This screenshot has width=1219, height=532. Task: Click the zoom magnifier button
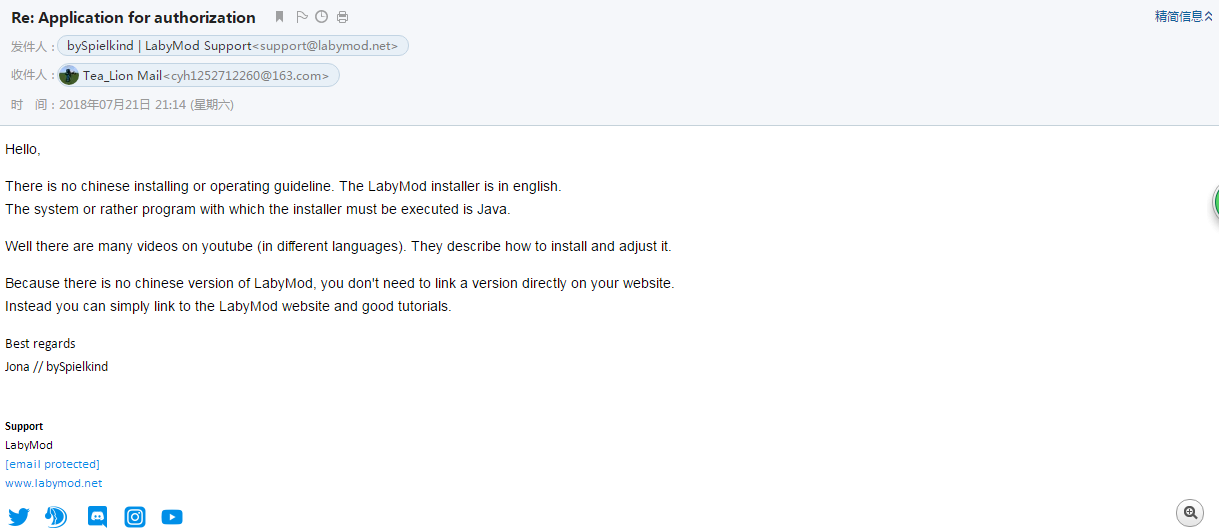click(x=1190, y=512)
